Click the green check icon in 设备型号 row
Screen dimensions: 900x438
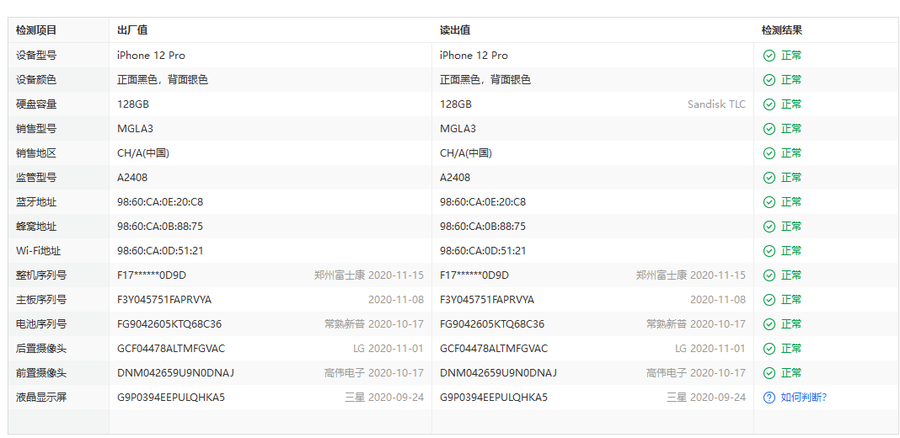[769, 56]
